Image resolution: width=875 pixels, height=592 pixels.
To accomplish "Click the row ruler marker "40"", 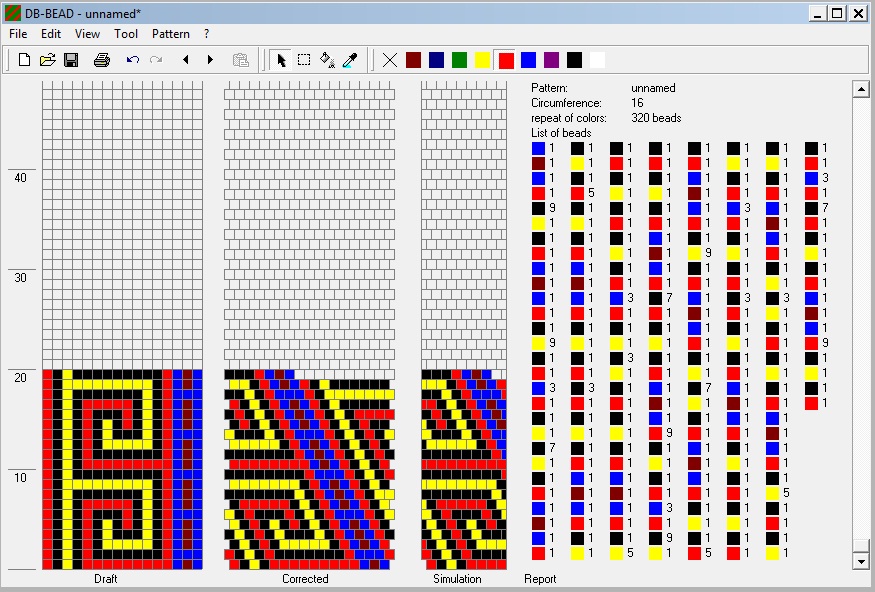I will pyautogui.click(x=20, y=177).
